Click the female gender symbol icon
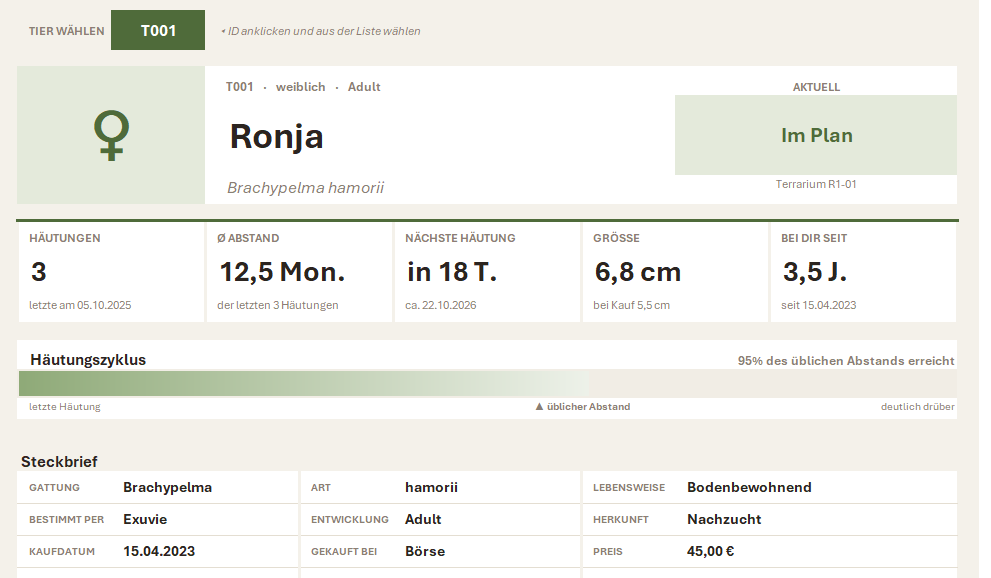 (111, 135)
